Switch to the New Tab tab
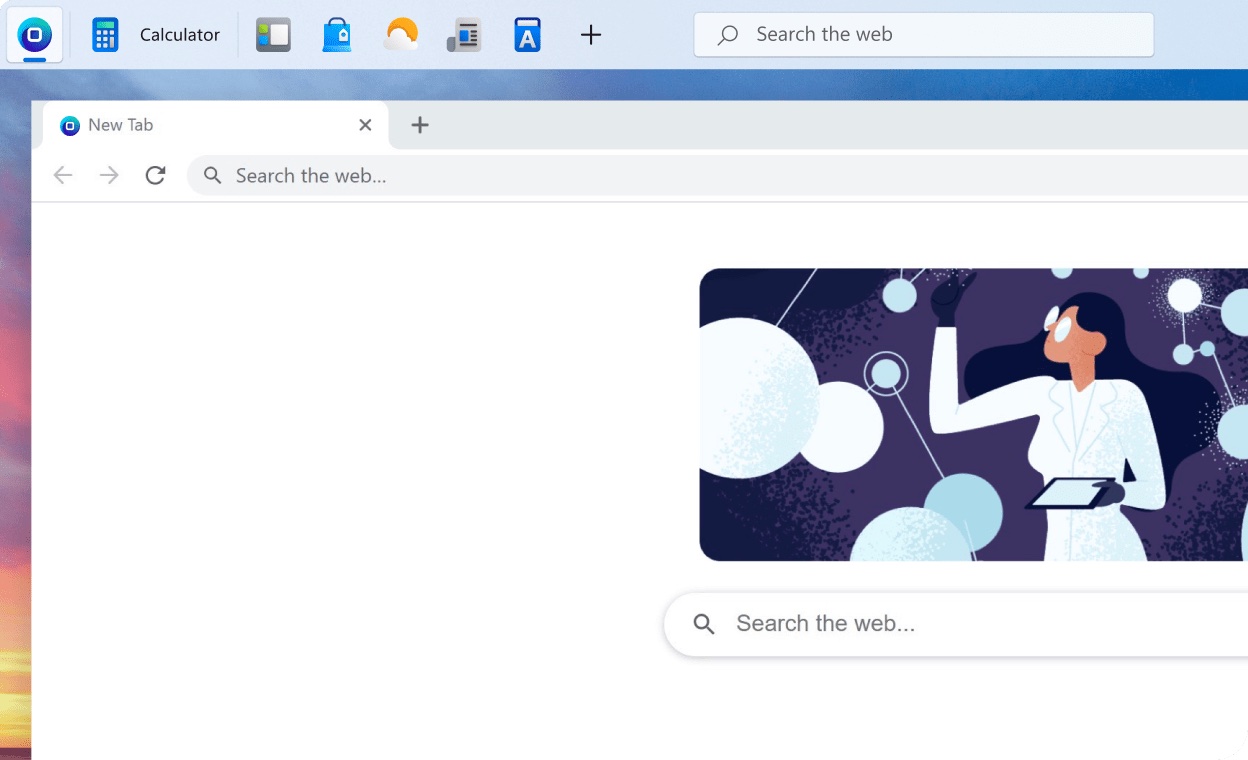The width and height of the screenshot is (1248, 760). (180, 125)
